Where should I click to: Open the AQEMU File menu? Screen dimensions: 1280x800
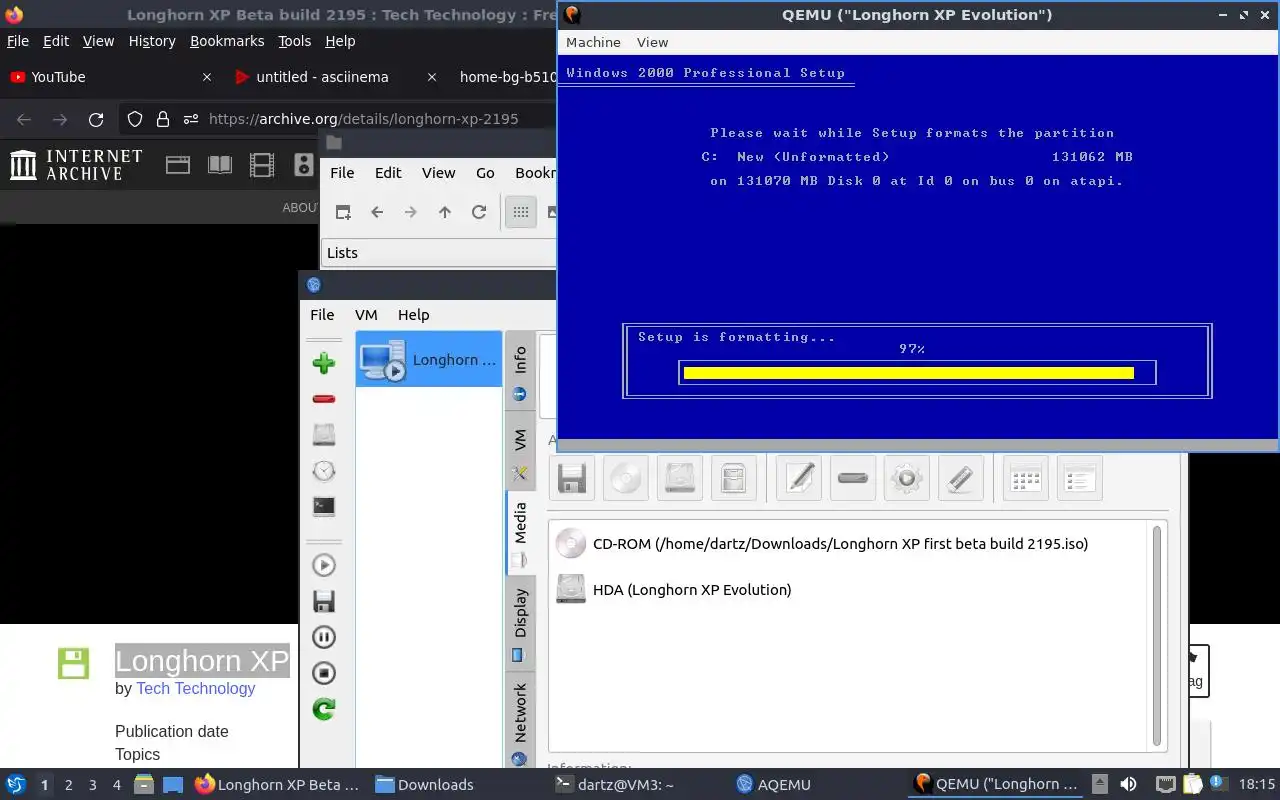point(322,314)
